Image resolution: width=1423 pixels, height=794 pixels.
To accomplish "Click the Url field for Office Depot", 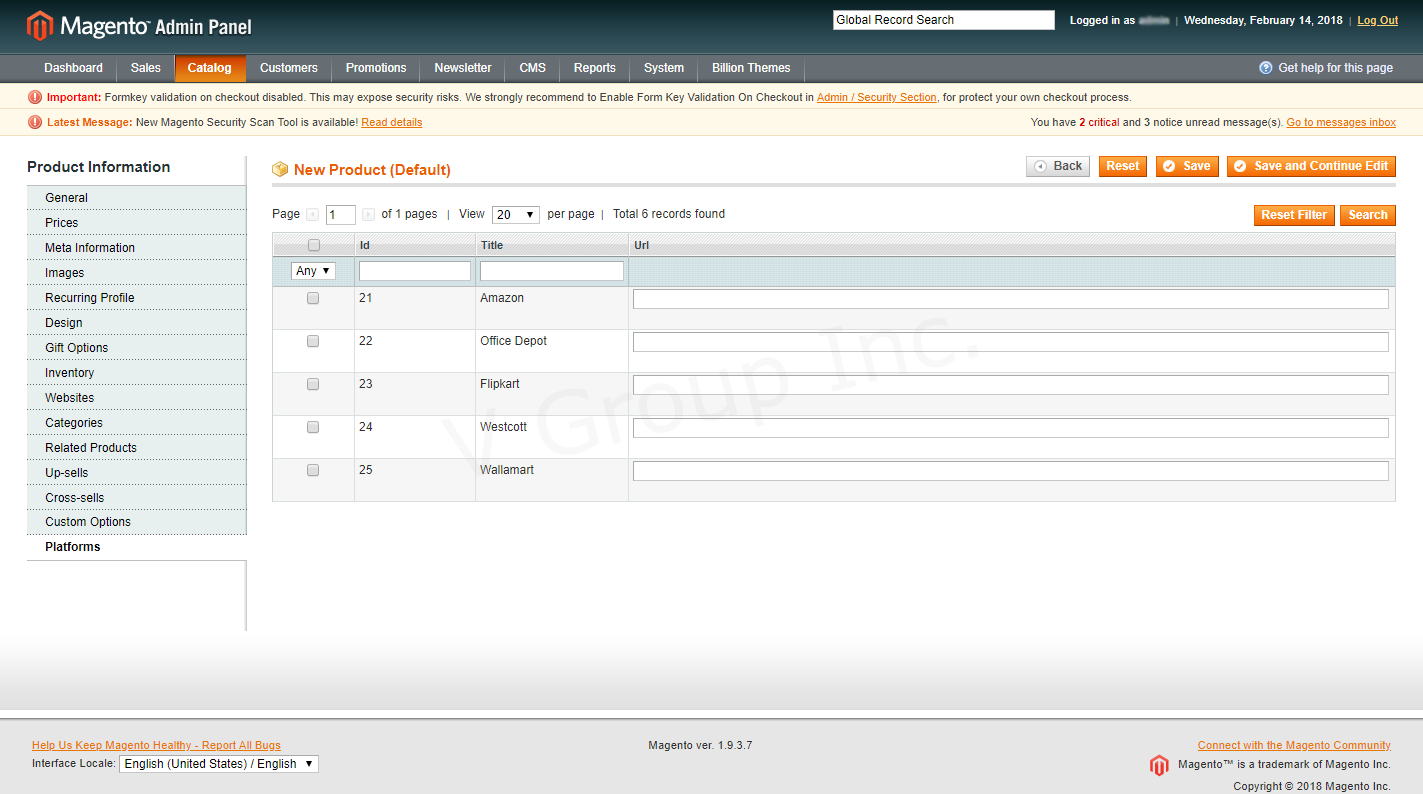I will tap(1010, 342).
